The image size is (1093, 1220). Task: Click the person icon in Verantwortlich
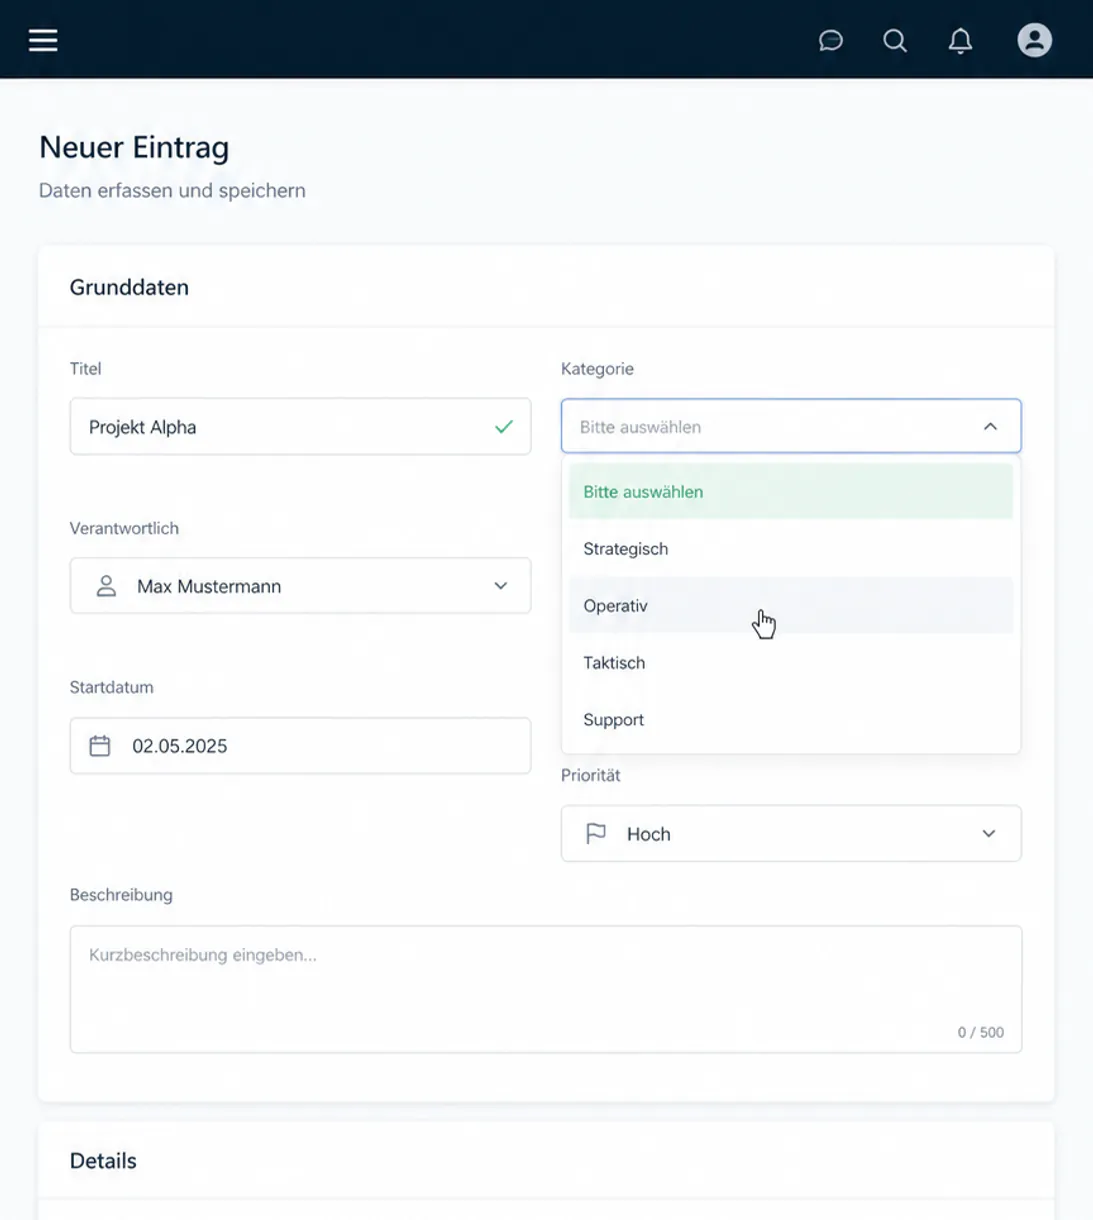(x=106, y=586)
